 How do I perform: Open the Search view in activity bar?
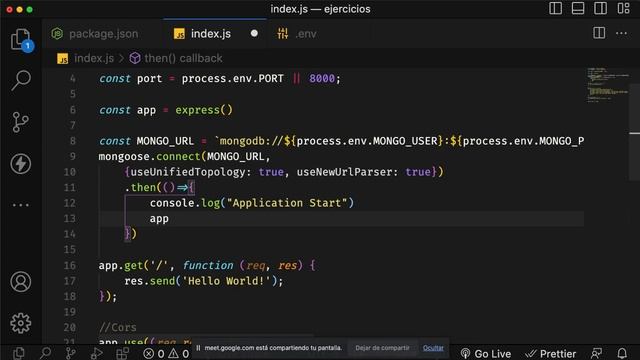pyautogui.click(x=20, y=80)
